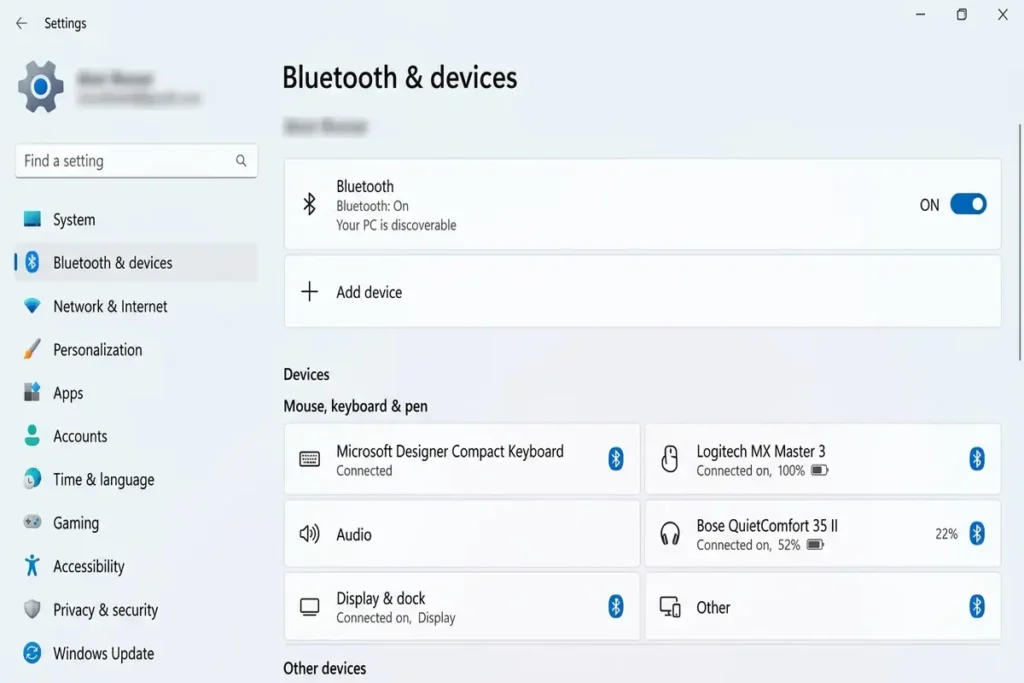Click the System monitor icon in sidebar
Screen dimensions: 1024x683
pos(32,219)
